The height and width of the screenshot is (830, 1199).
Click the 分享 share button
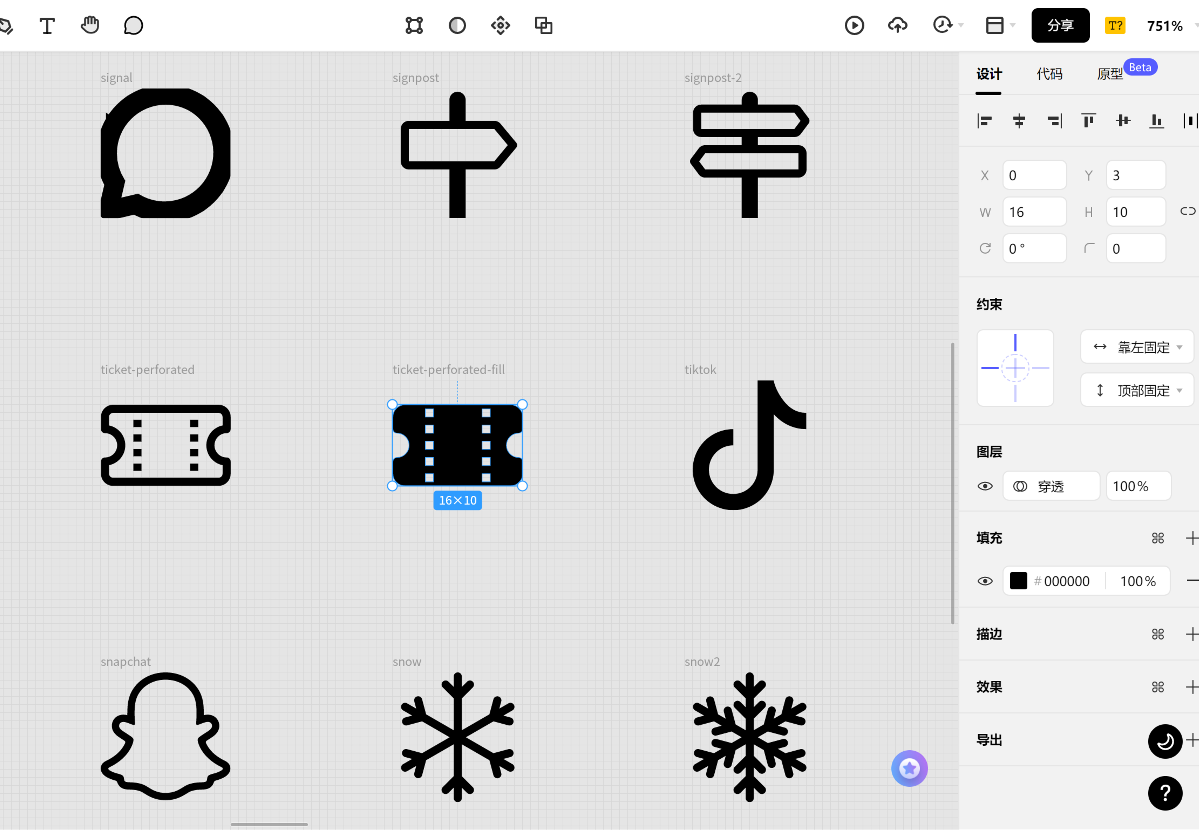pyautogui.click(x=1060, y=25)
